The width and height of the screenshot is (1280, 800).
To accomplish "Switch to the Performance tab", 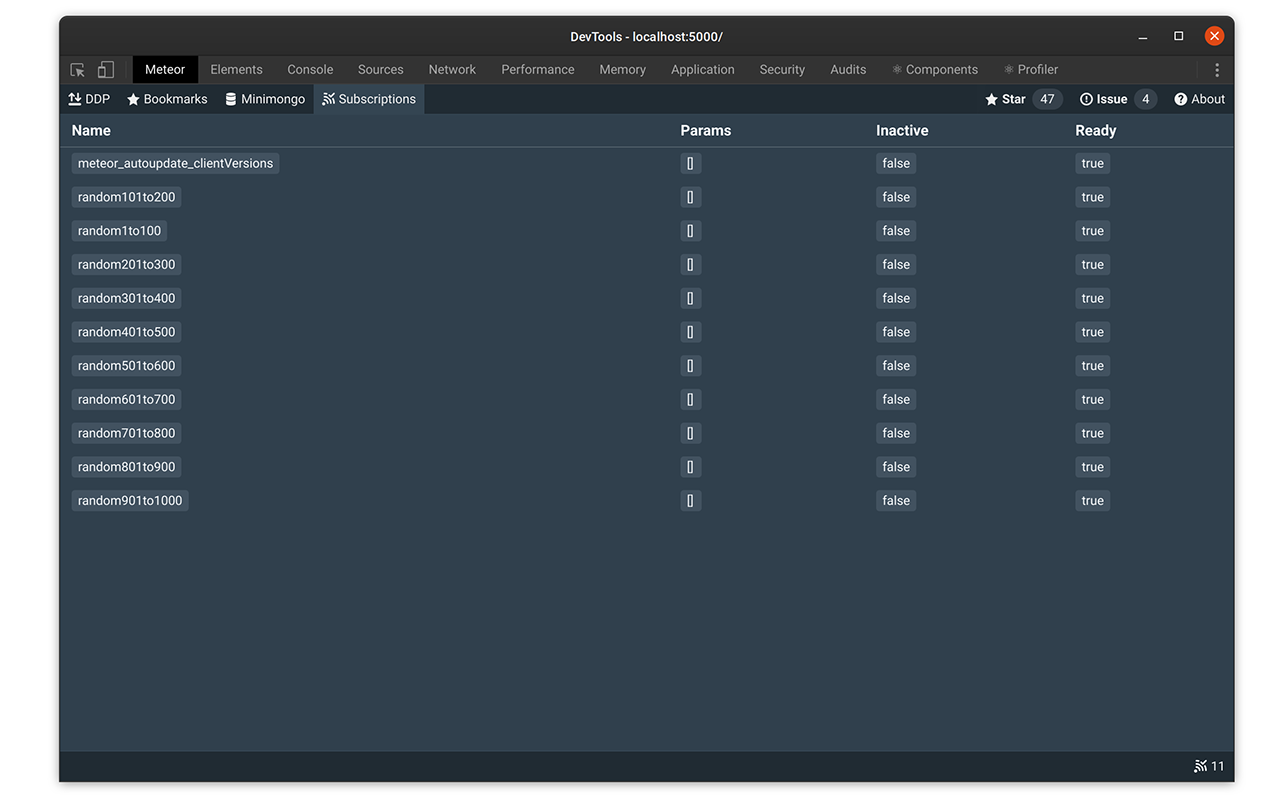I will pyautogui.click(x=538, y=70).
